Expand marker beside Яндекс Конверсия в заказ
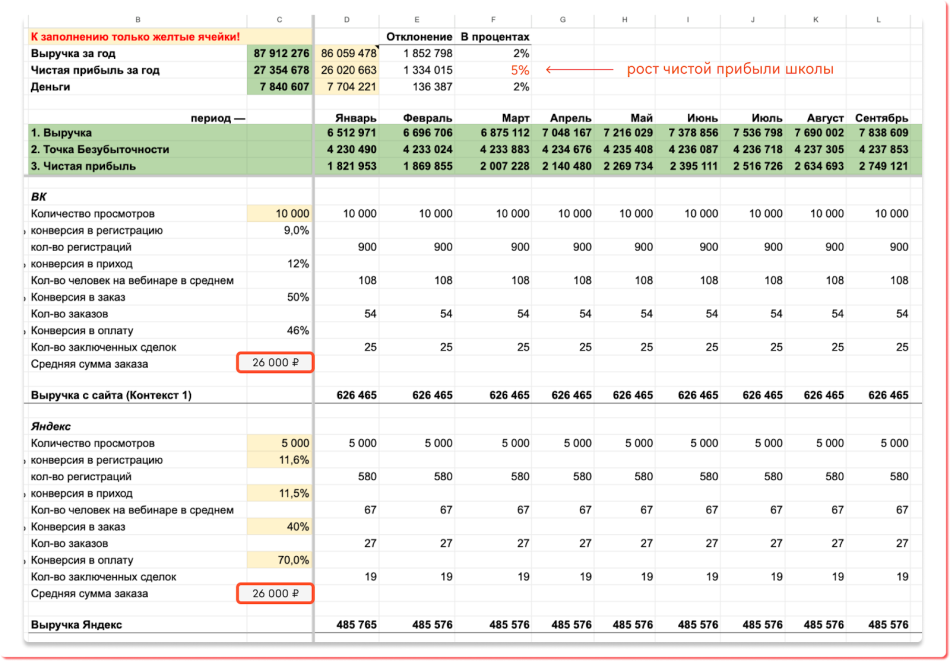The height and width of the screenshot is (661, 950). click(x=25, y=527)
